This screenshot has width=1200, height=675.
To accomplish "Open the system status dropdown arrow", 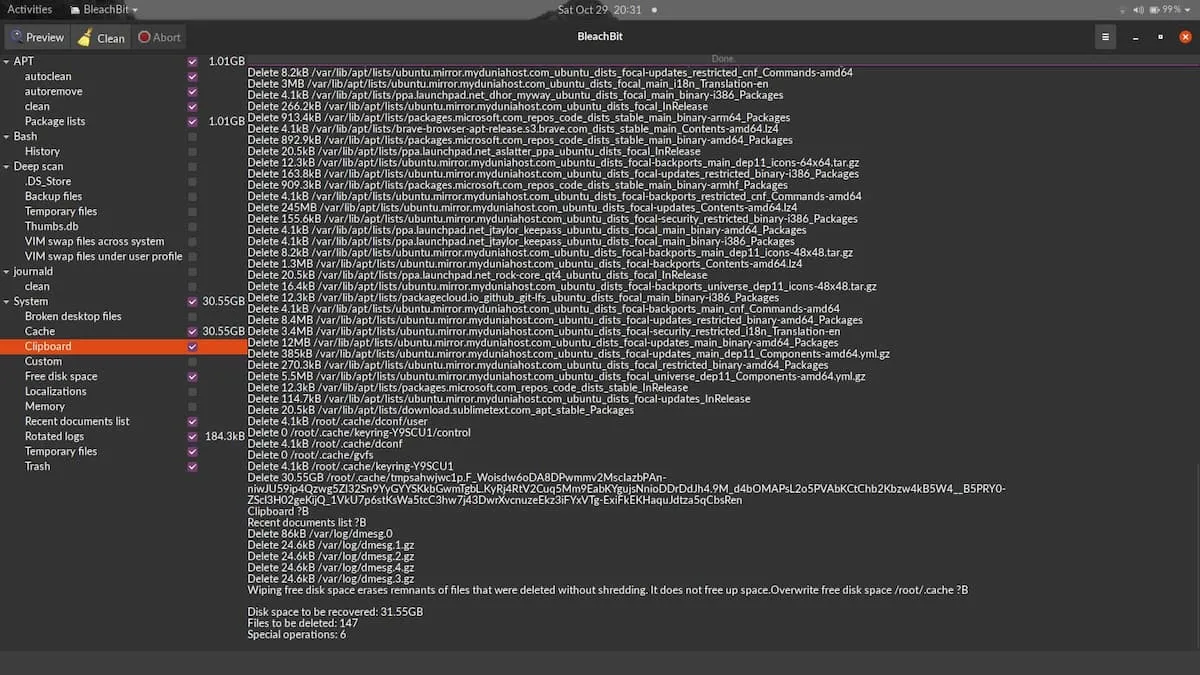I will pos(1189,8).
